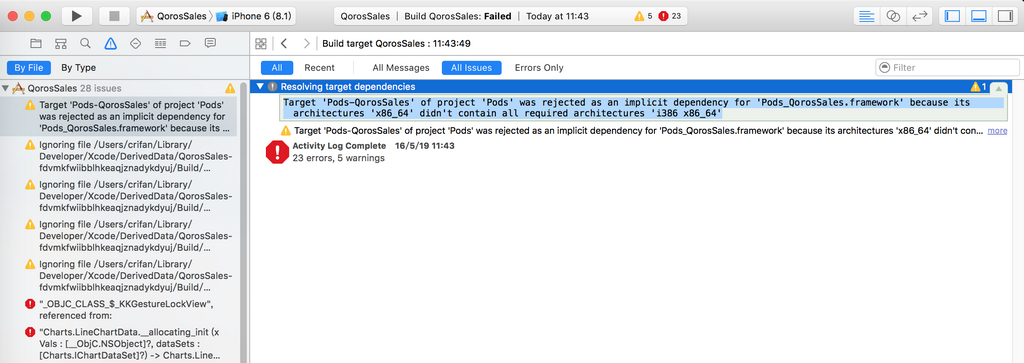Toggle the Utilities pane visibility
This screenshot has width=1024, height=363.
click(1004, 16)
